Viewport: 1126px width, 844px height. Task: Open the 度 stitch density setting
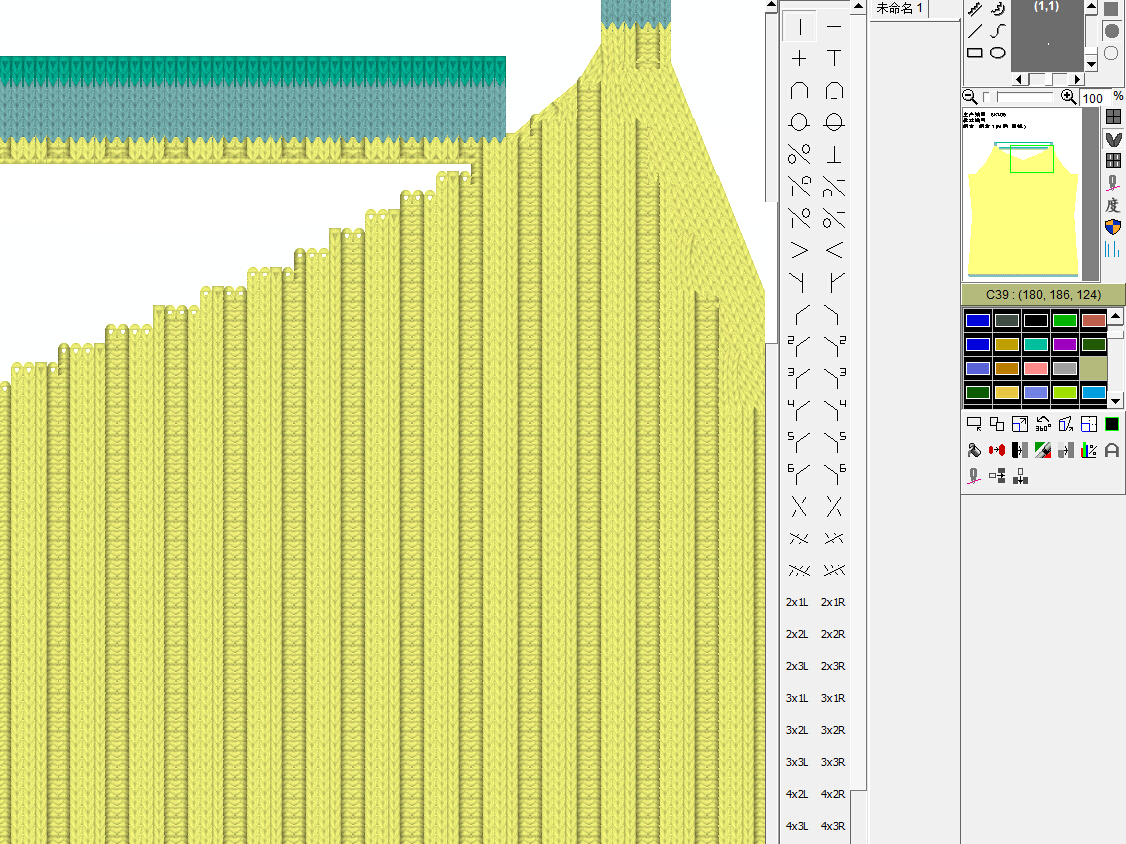click(1113, 205)
